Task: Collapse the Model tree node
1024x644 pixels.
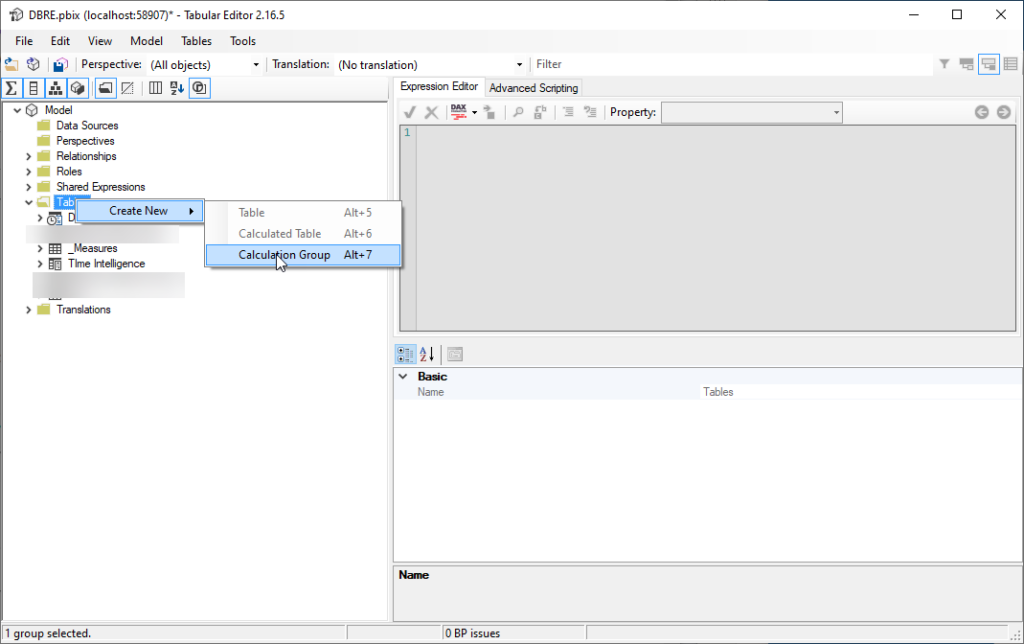Action: pyautogui.click(x=18, y=110)
